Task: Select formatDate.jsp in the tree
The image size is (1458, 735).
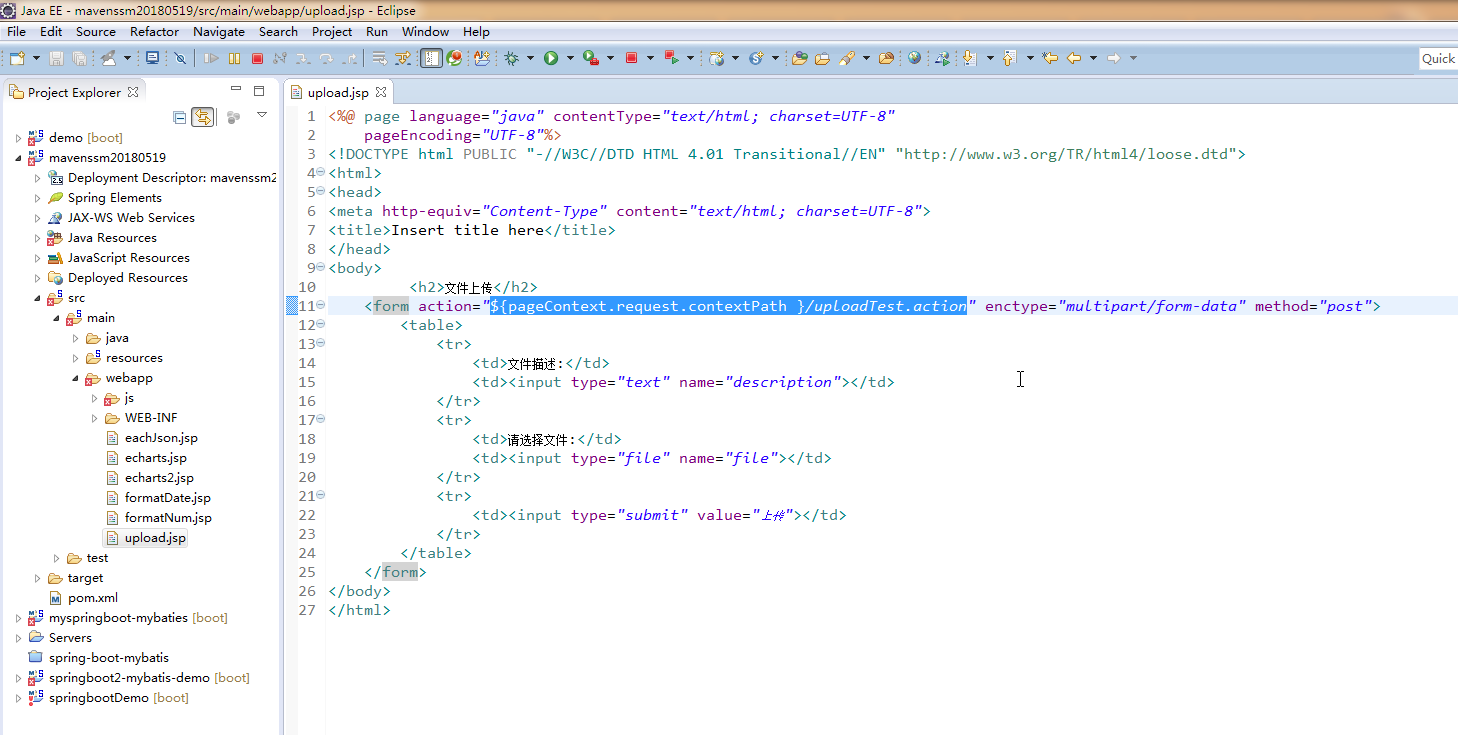Action: (x=167, y=498)
